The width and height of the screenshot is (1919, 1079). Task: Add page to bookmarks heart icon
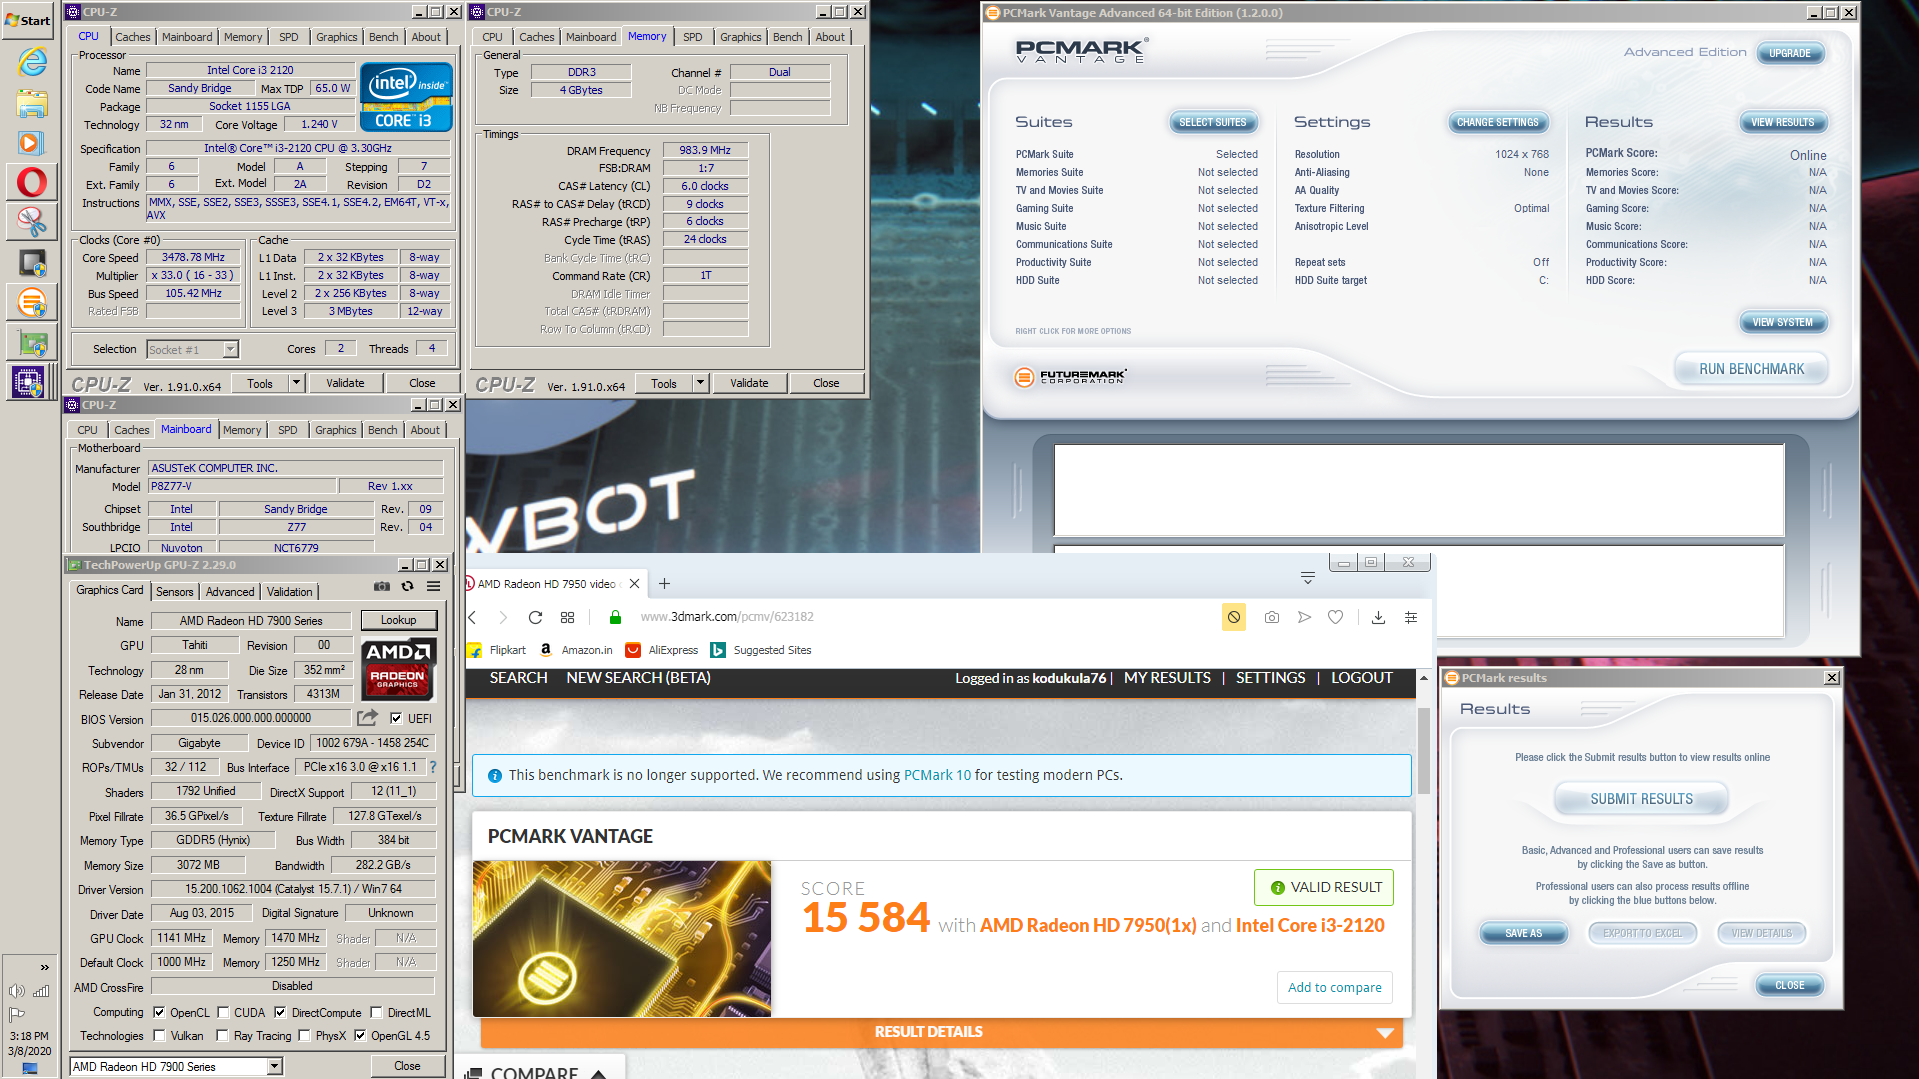pos(1335,618)
